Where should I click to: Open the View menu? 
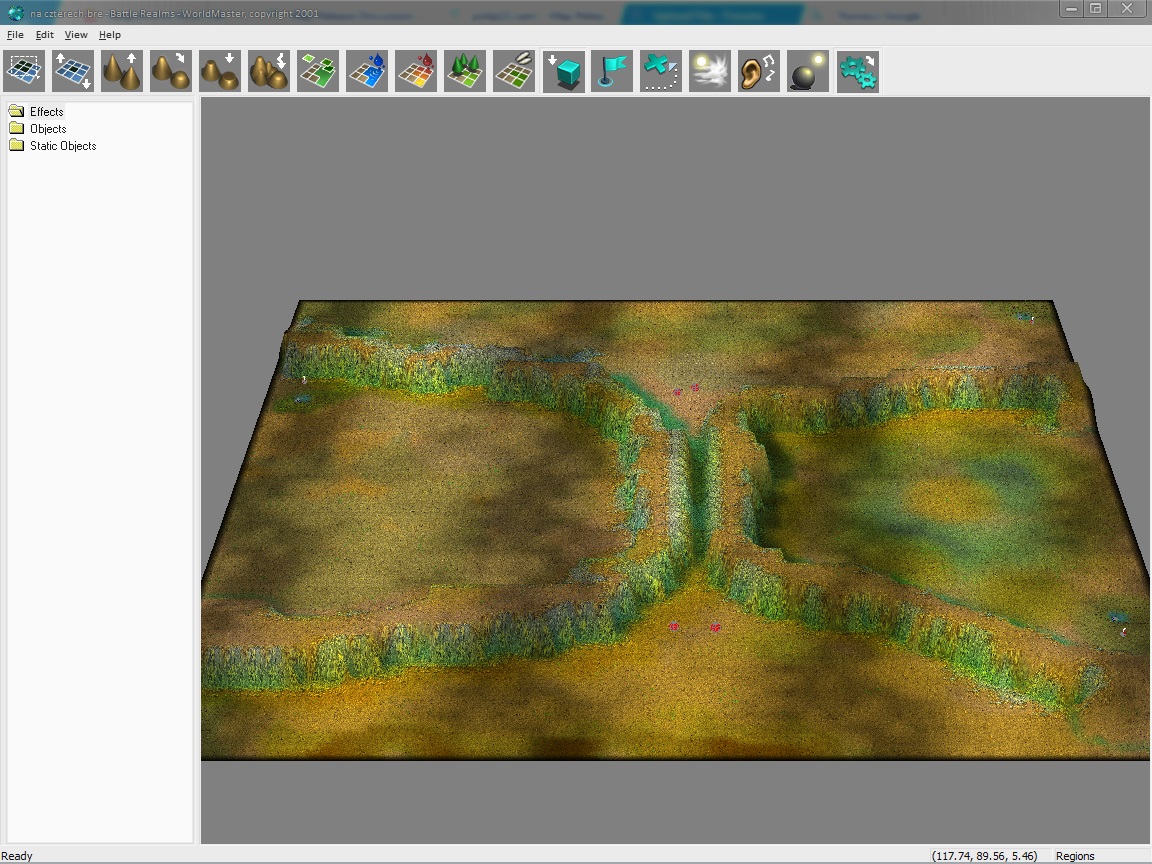click(76, 35)
